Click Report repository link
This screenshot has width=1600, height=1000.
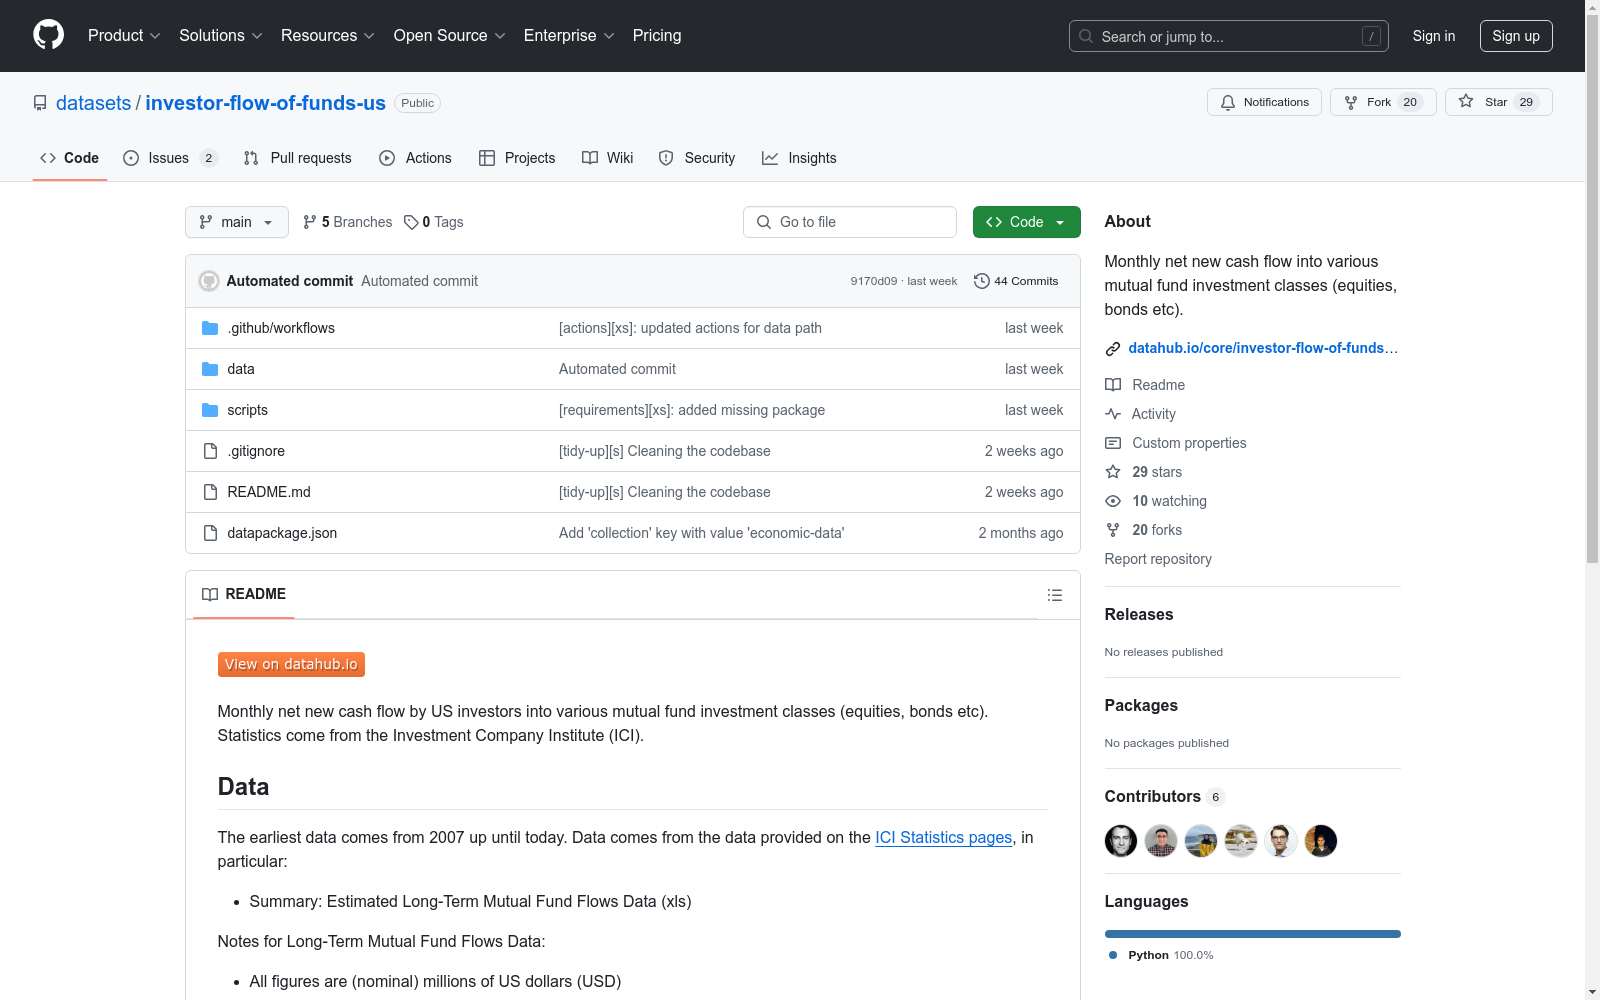(1158, 559)
